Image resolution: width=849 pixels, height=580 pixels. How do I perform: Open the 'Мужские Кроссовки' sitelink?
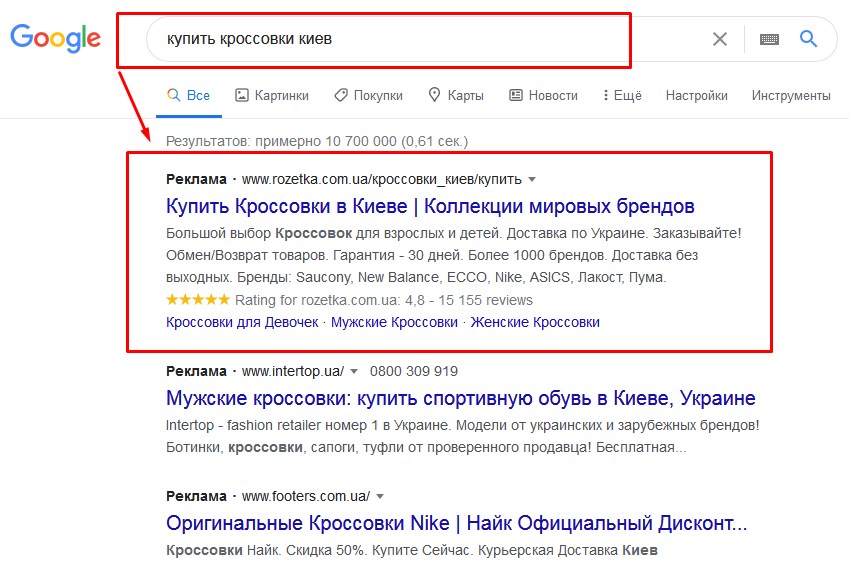pyautogui.click(x=394, y=322)
